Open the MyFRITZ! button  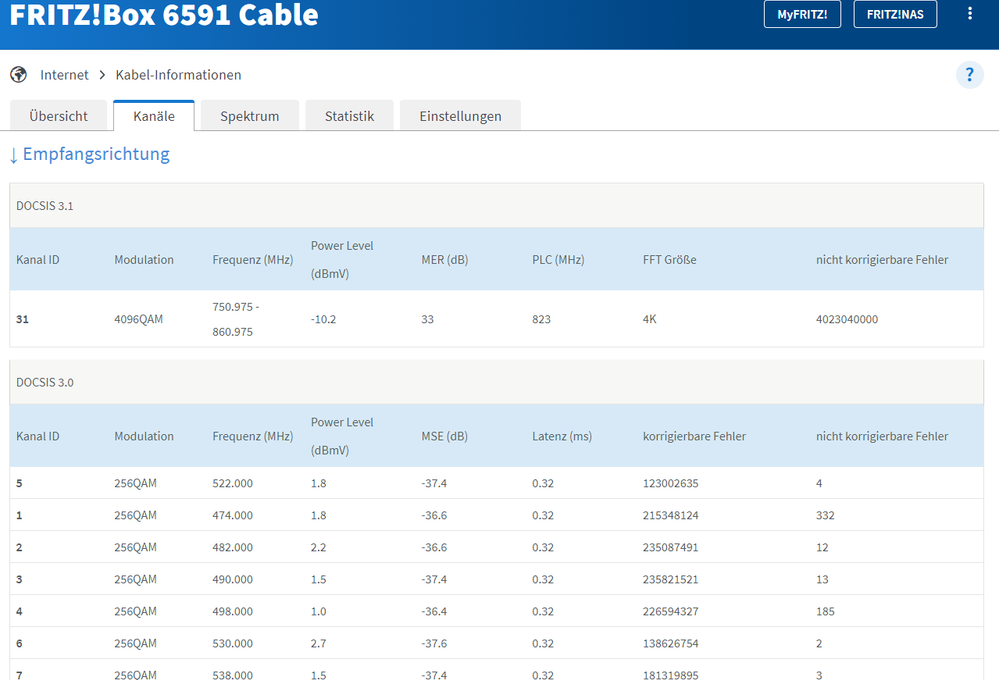(802, 14)
